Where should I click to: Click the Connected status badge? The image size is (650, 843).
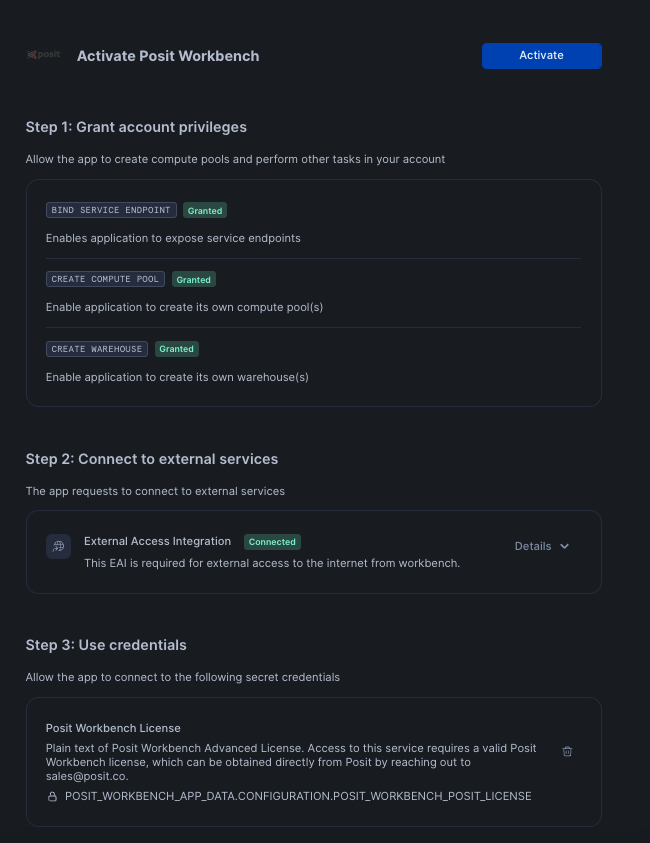[x=272, y=542]
